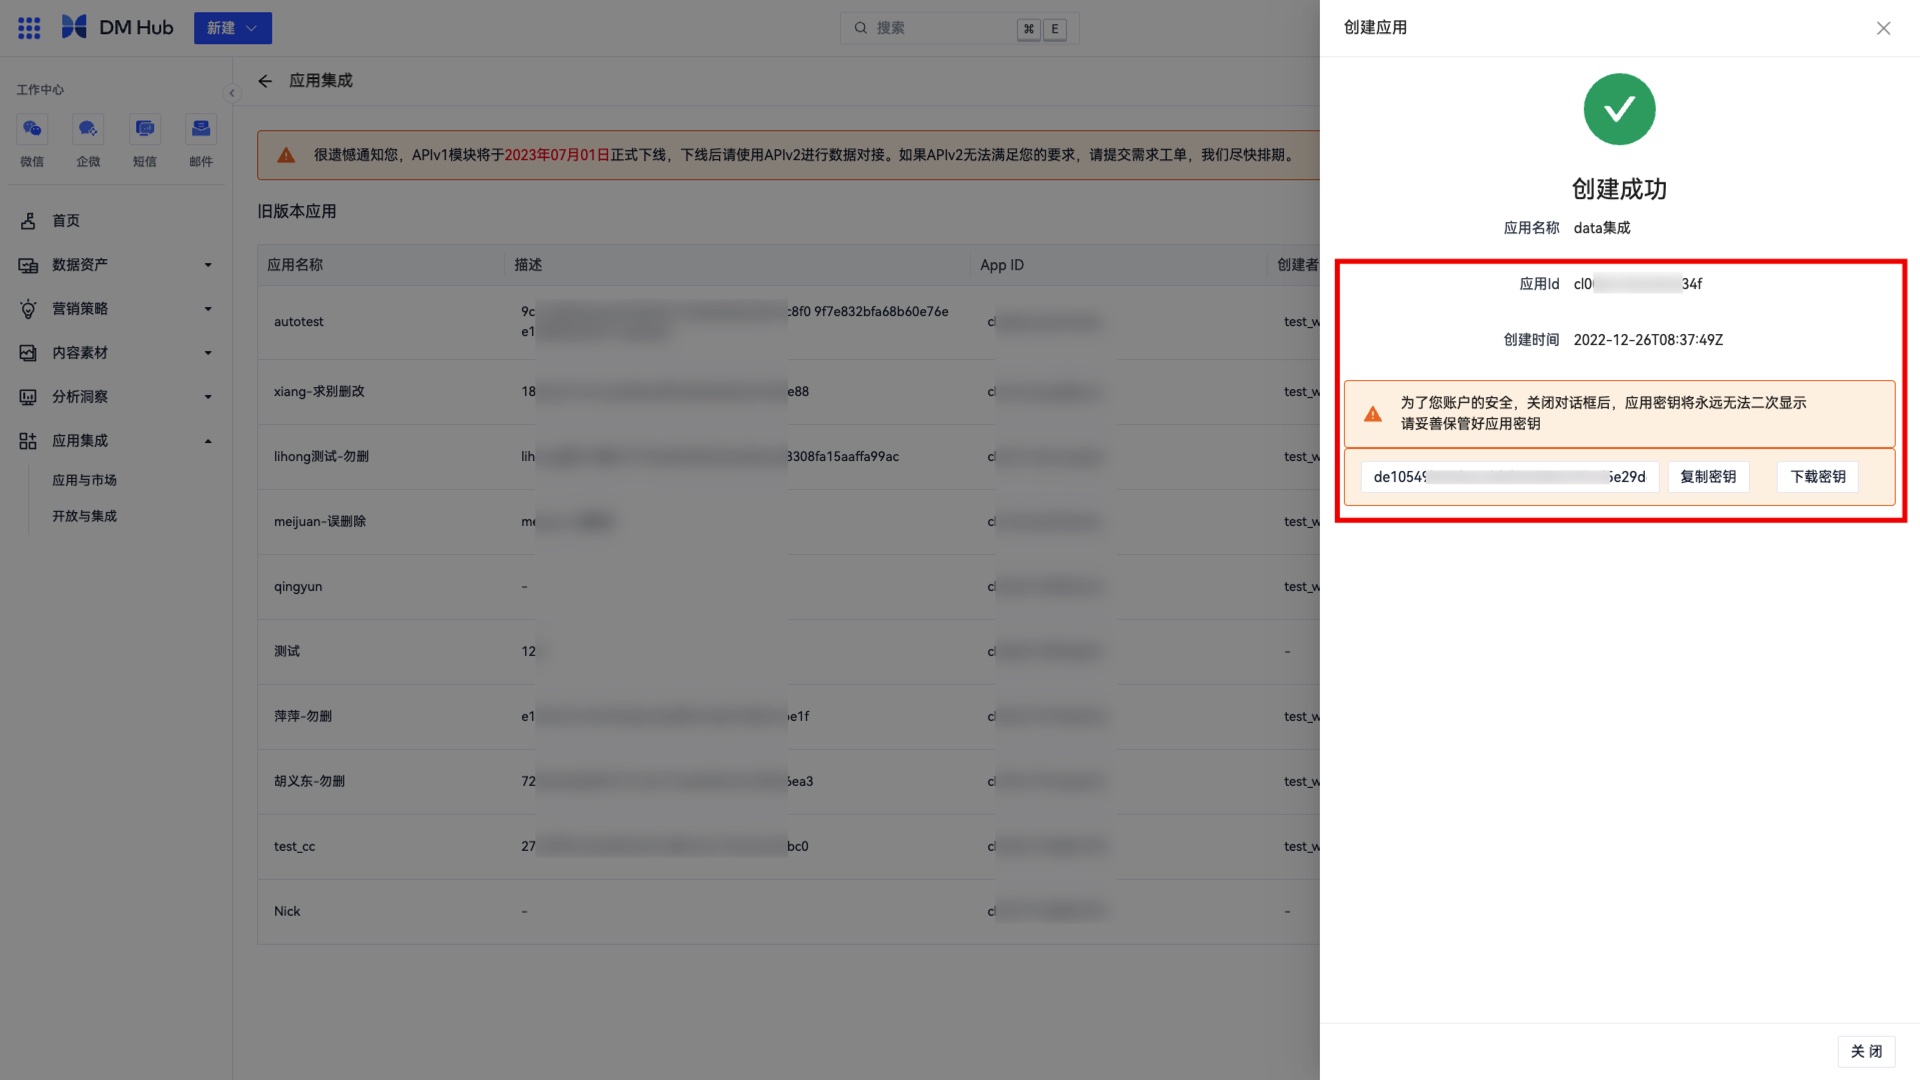Go back with the arrow beside 应用集成
This screenshot has height=1080, width=1920.
point(265,81)
